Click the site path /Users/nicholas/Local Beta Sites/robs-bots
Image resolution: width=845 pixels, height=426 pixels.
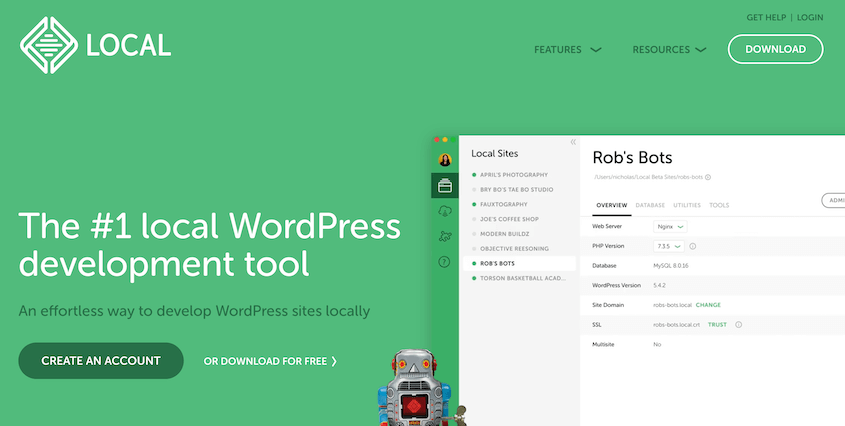click(x=649, y=177)
